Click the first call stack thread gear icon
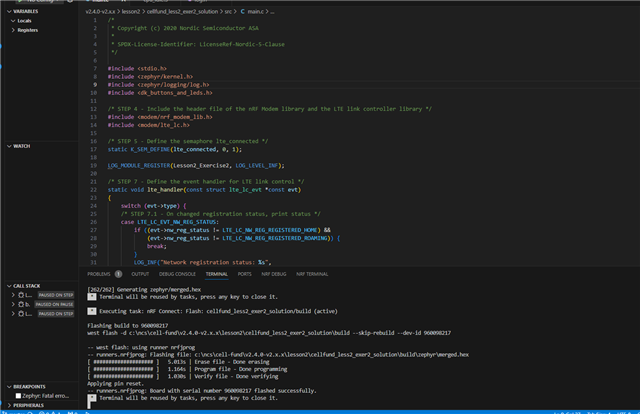The height and width of the screenshot is (414, 640). [x=23, y=295]
